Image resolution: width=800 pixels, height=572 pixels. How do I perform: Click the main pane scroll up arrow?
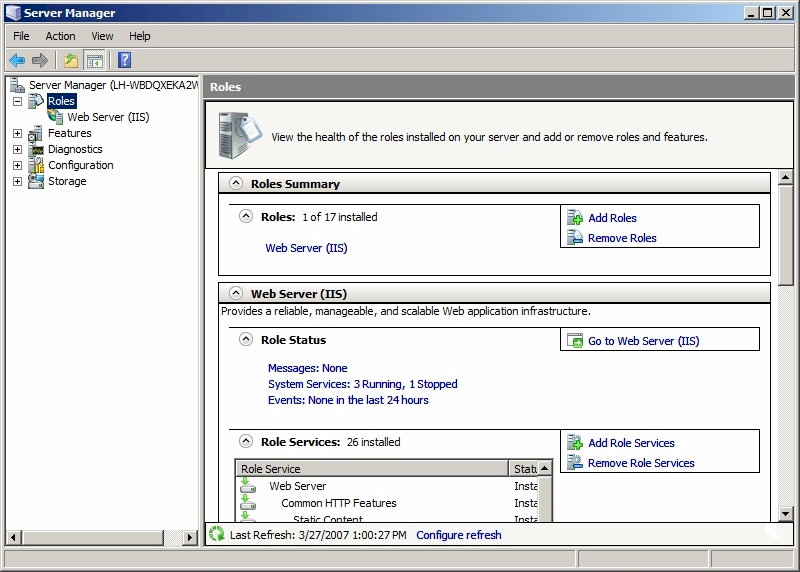point(785,178)
